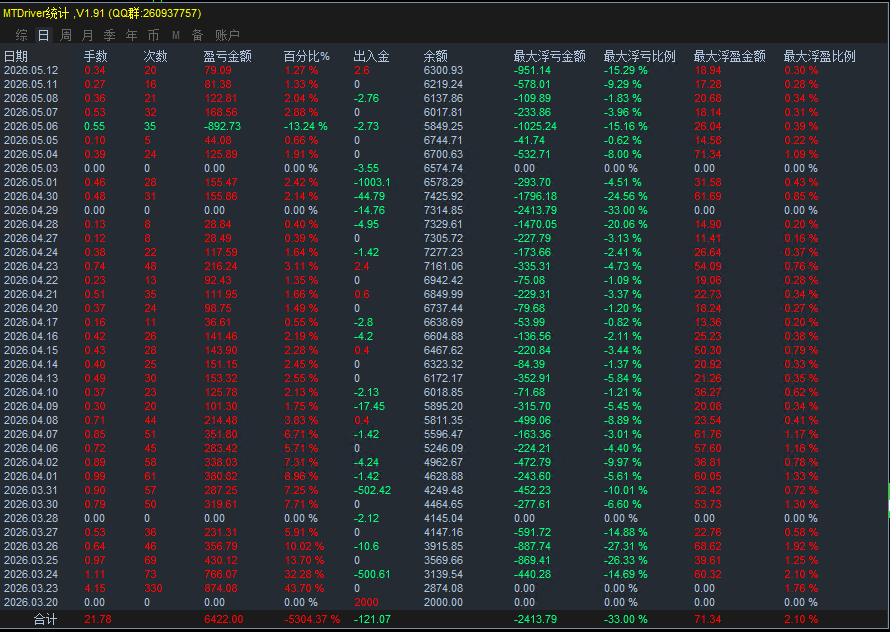
Task: Click total profit 6422.00
Action: [x=224, y=620]
